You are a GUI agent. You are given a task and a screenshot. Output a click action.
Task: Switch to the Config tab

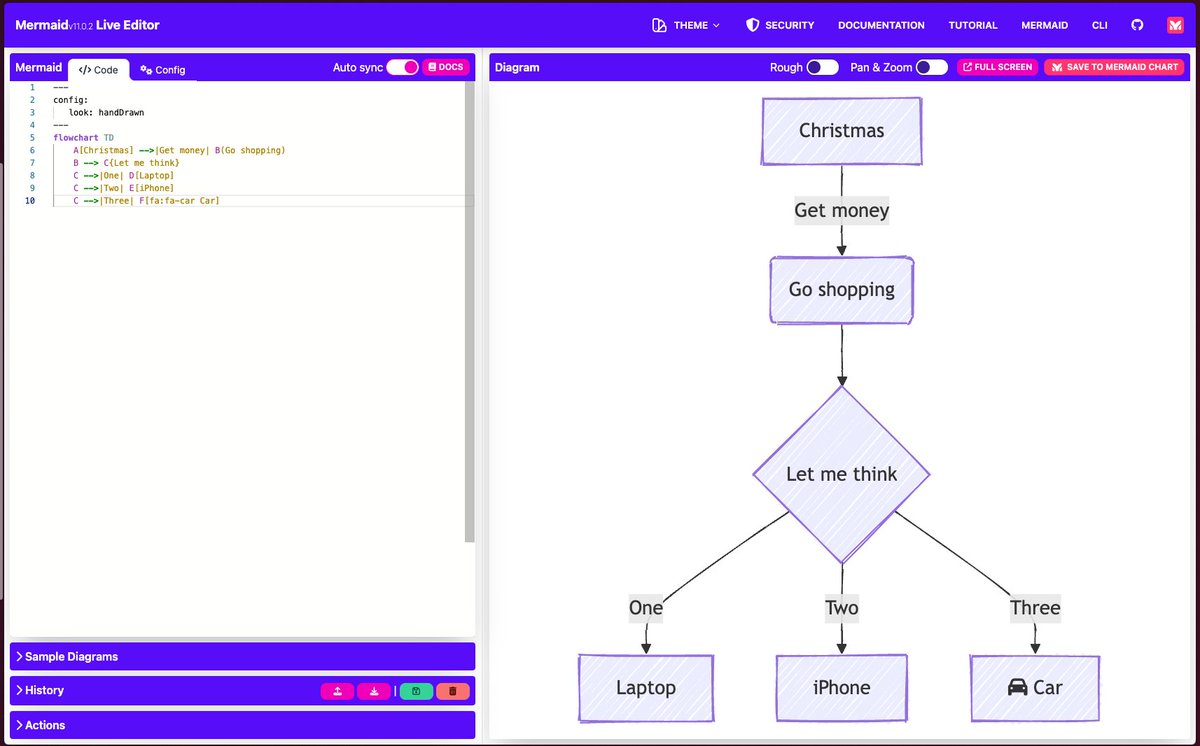tap(163, 70)
